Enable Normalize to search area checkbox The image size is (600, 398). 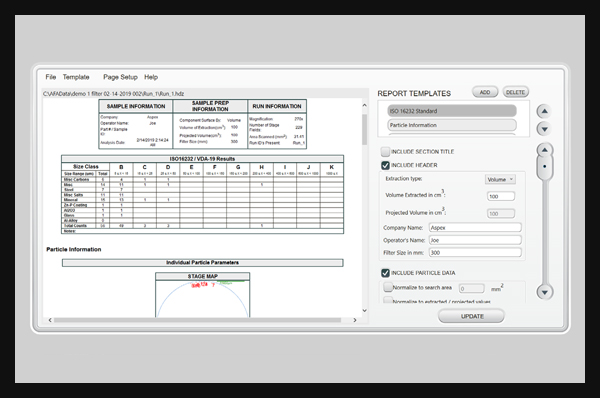point(388,287)
